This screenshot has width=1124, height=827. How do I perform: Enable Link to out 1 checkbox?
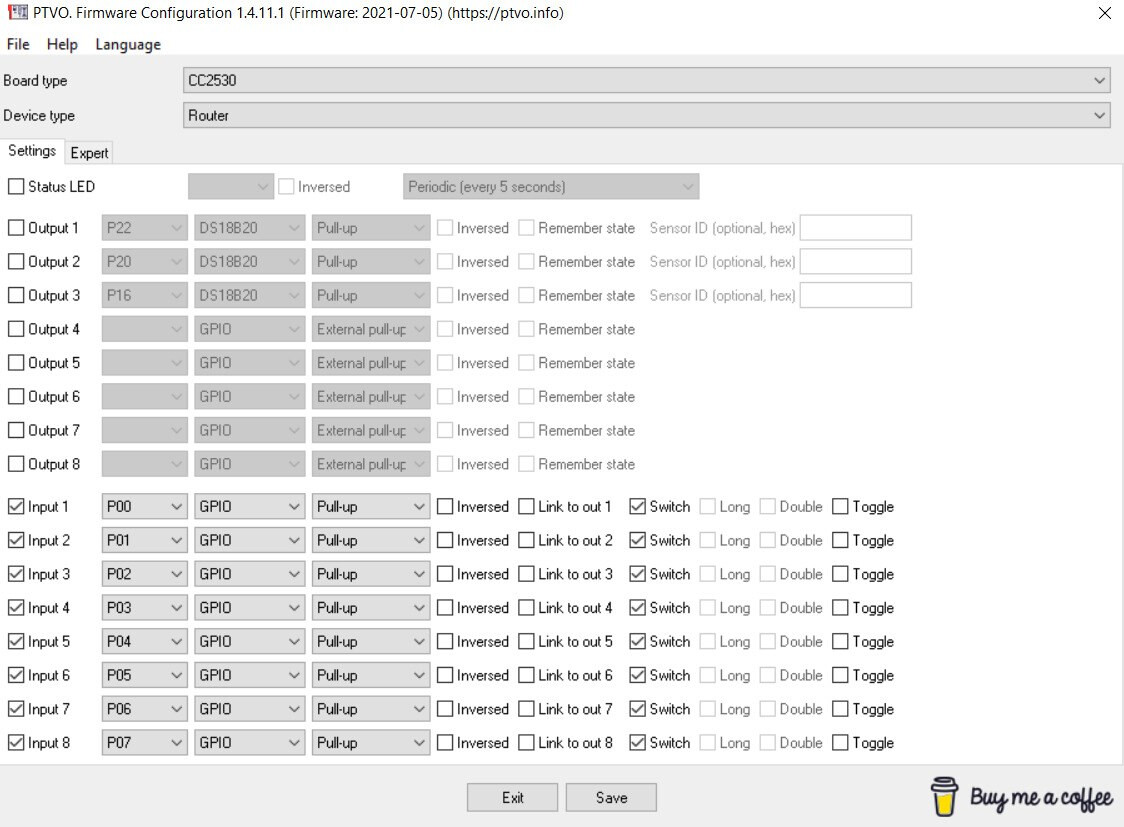(526, 507)
